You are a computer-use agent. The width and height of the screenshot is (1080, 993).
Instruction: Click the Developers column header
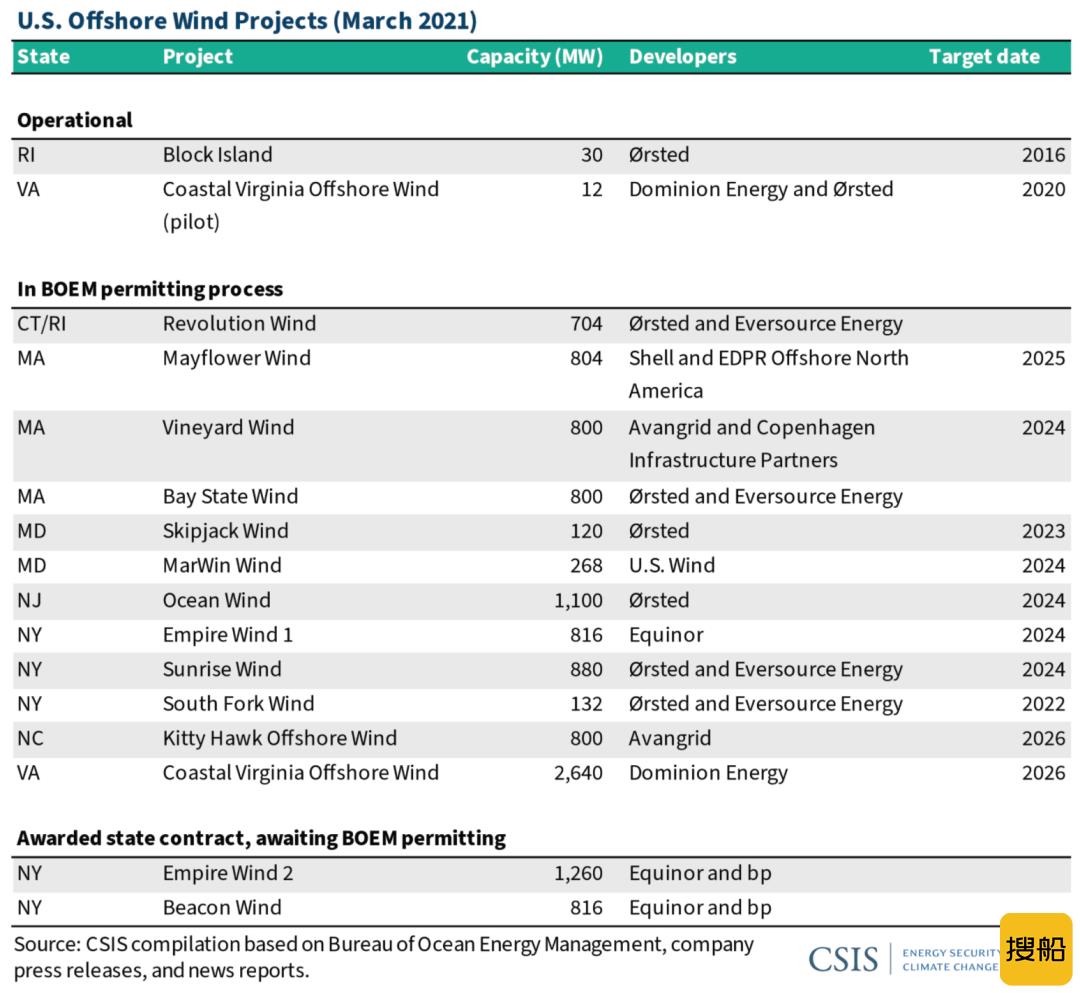(x=683, y=56)
